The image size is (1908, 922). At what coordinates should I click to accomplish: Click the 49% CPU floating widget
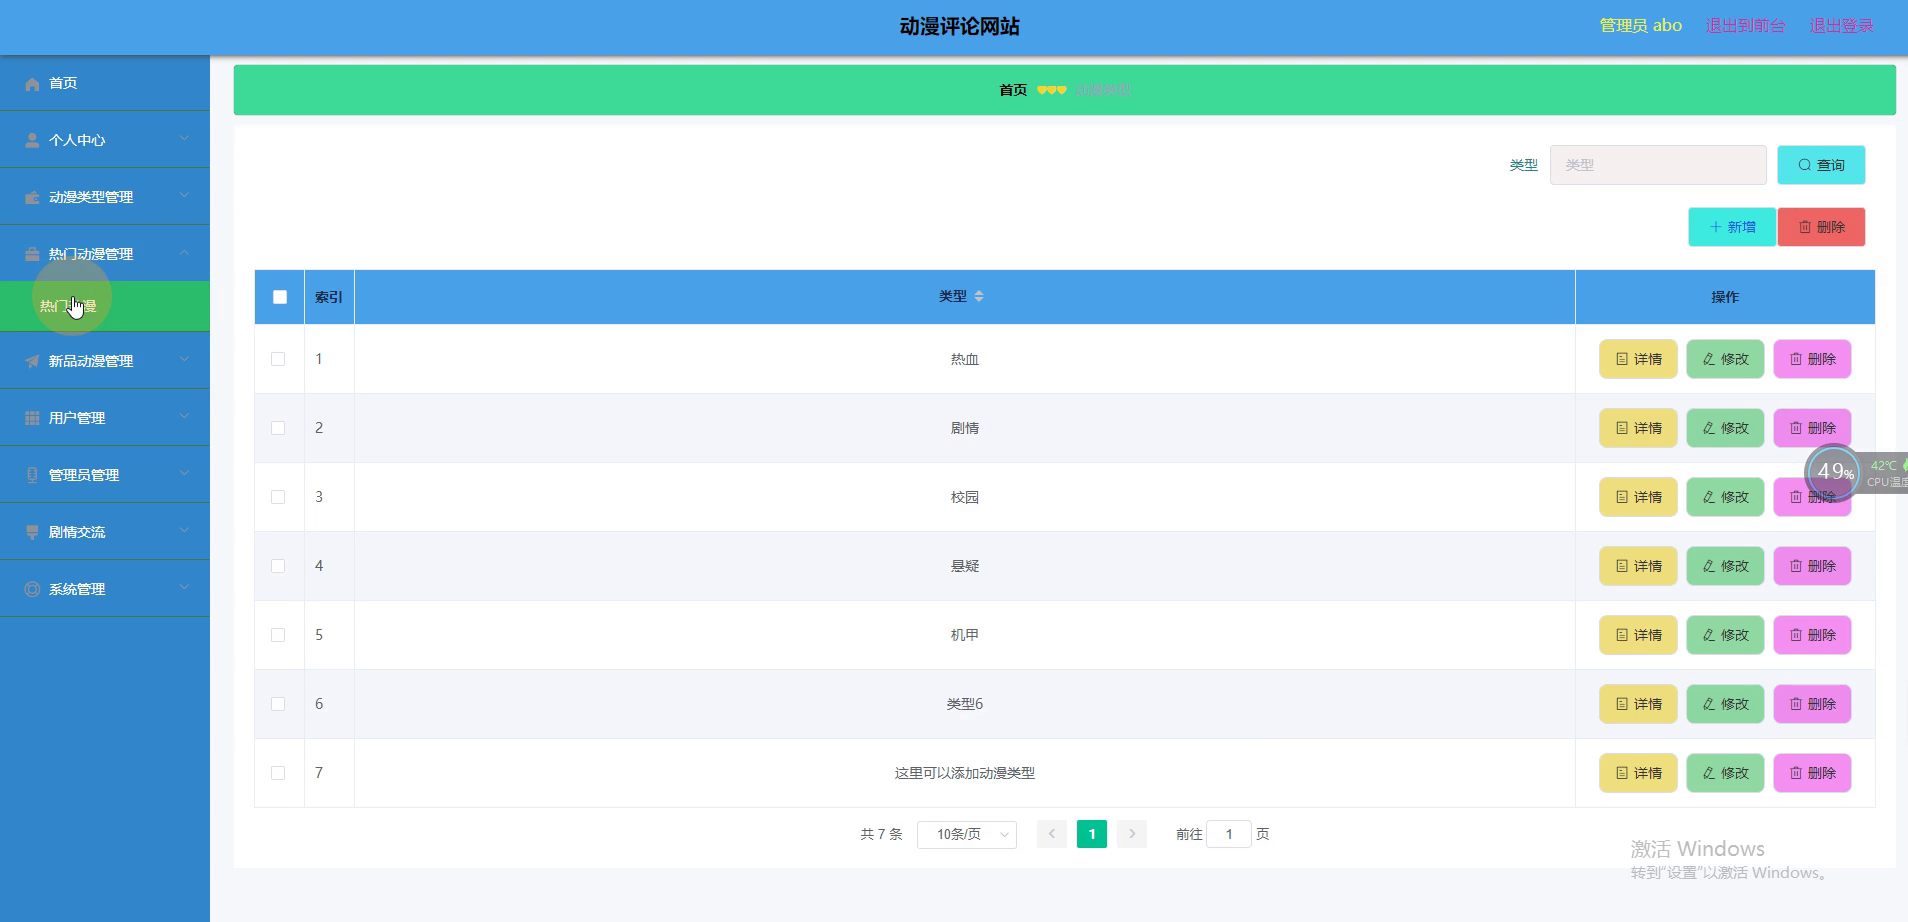1833,472
